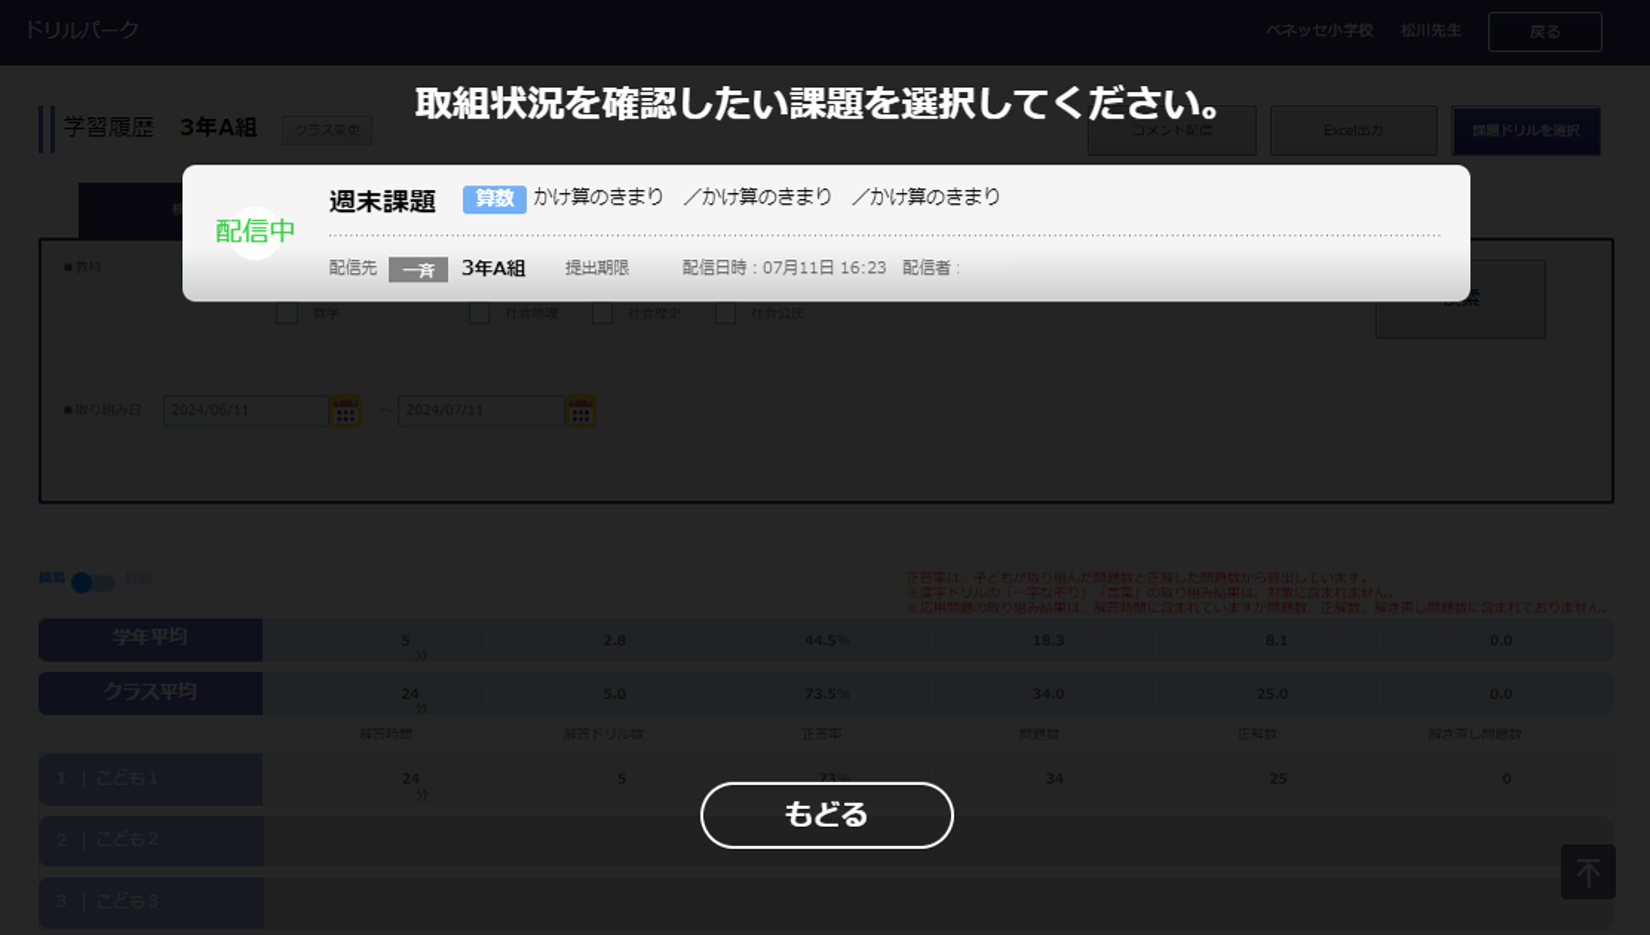Image resolution: width=1650 pixels, height=935 pixels.
Task: Click the 提出期限 label in the card
Action: (597, 268)
